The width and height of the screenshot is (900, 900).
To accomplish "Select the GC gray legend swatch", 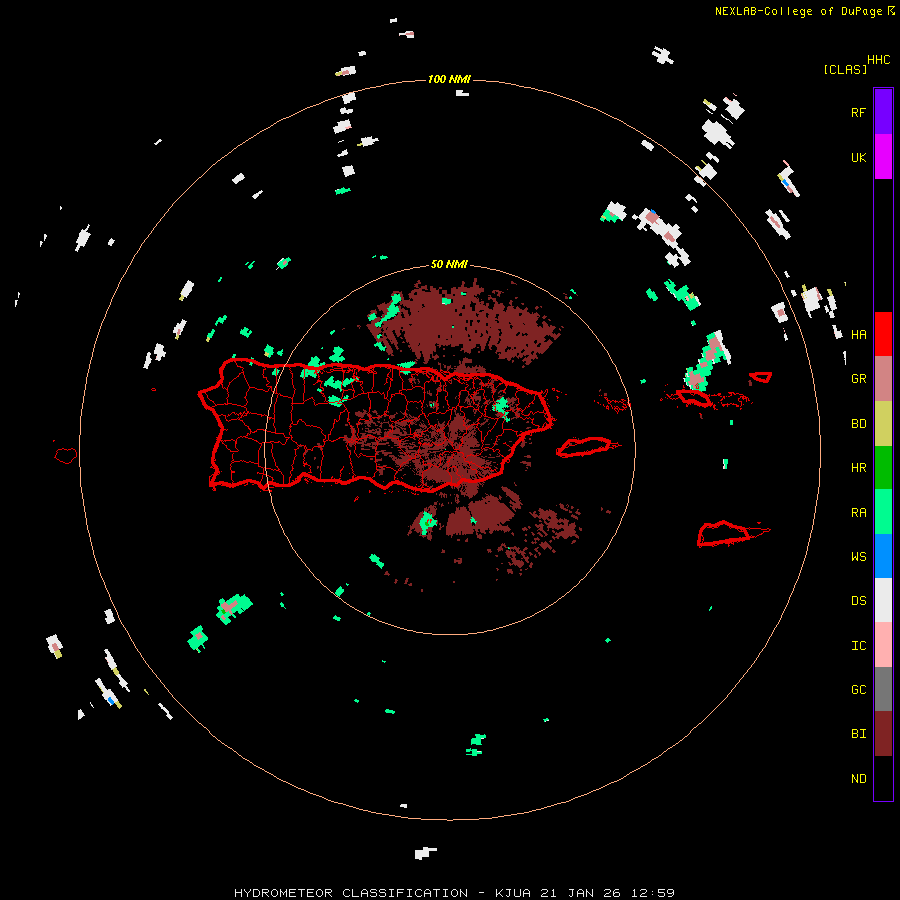I will click(883, 689).
